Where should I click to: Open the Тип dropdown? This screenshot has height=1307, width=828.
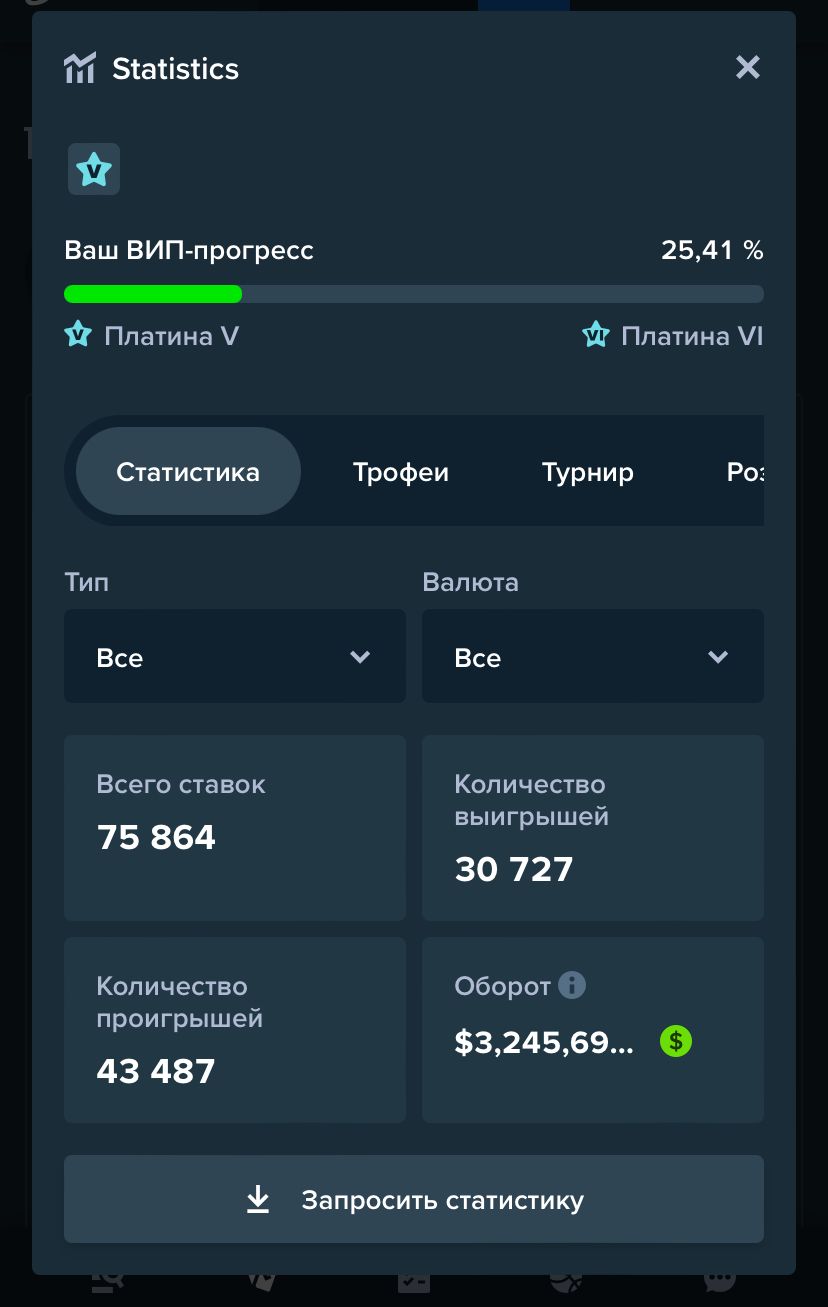click(235, 656)
